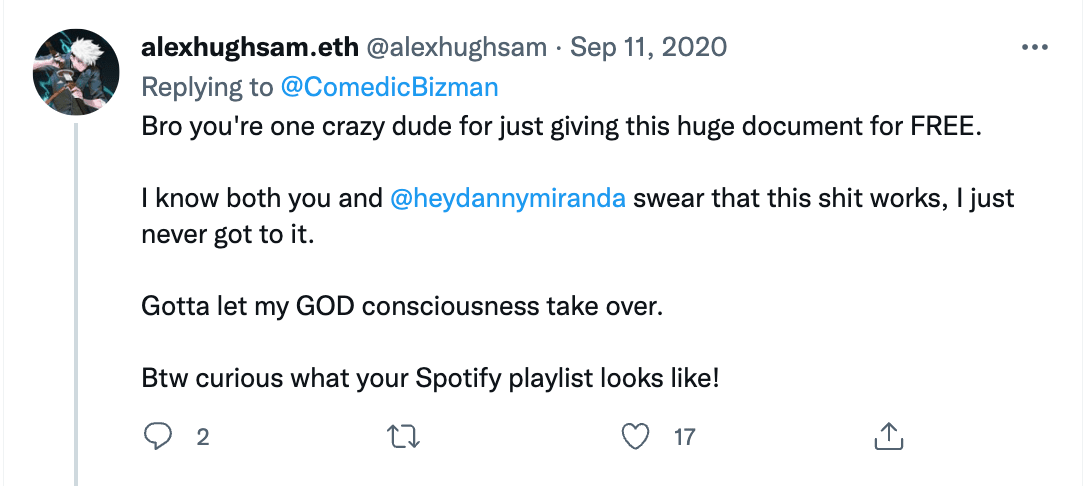
Task: Open the three-dot more options menu
Action: [1035, 48]
